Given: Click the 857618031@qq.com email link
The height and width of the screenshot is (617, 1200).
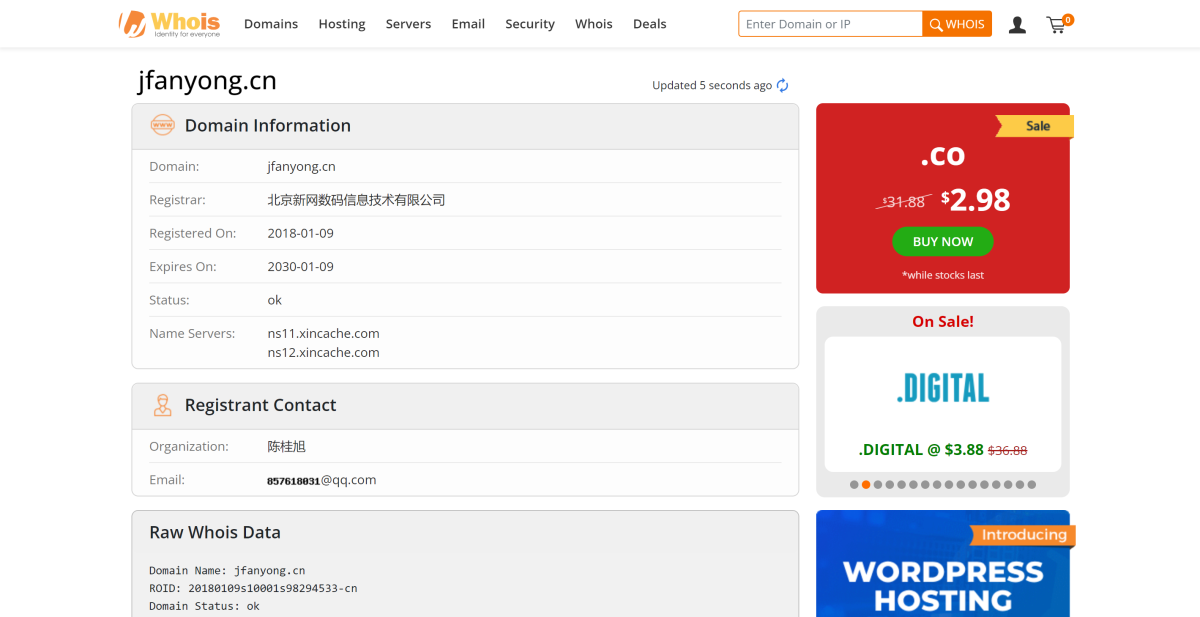Looking at the screenshot, I should click(x=321, y=479).
